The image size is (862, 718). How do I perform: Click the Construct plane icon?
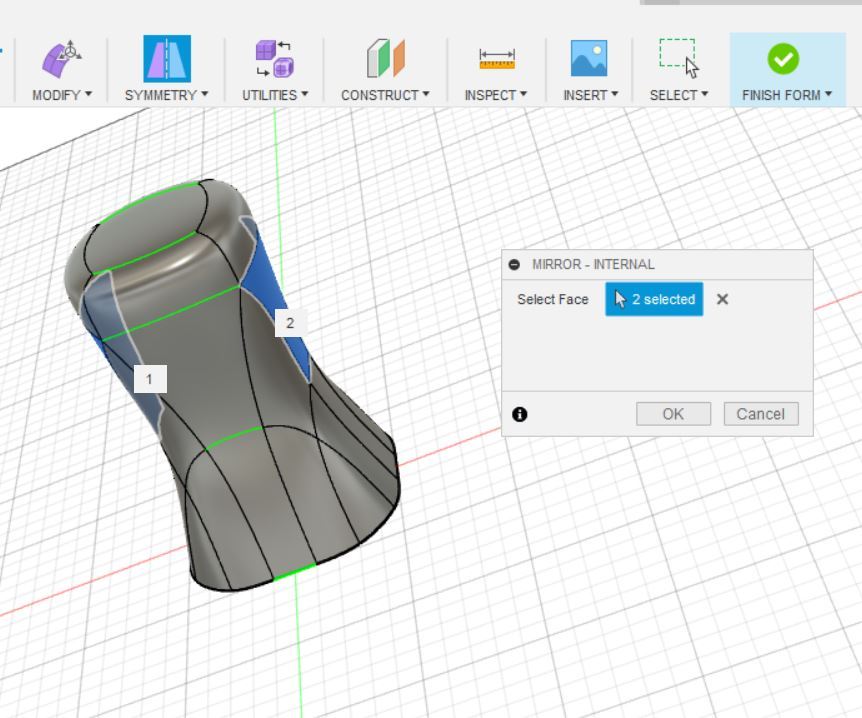385,58
